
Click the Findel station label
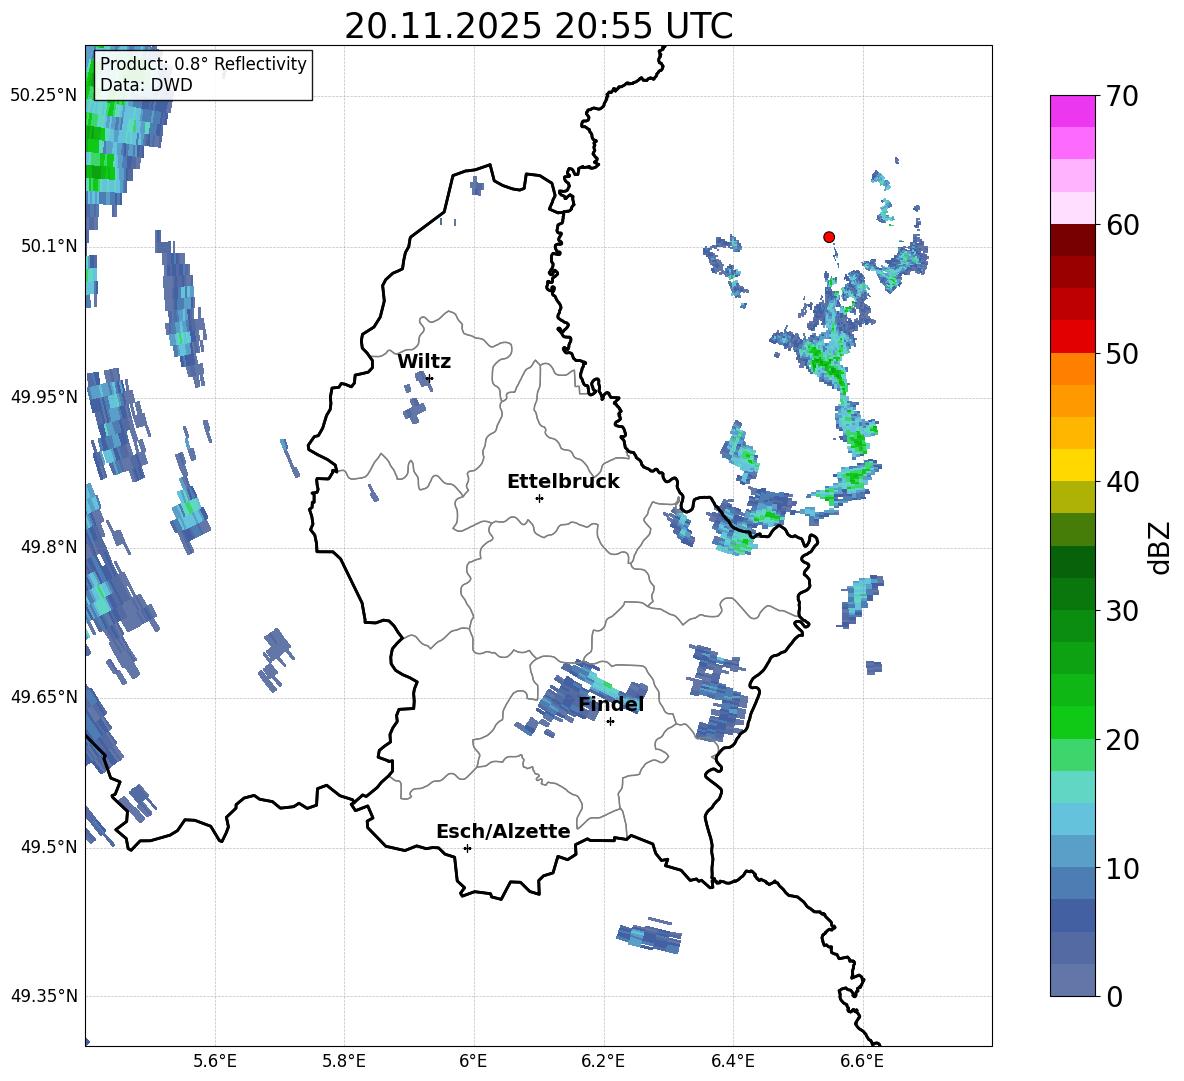point(611,704)
